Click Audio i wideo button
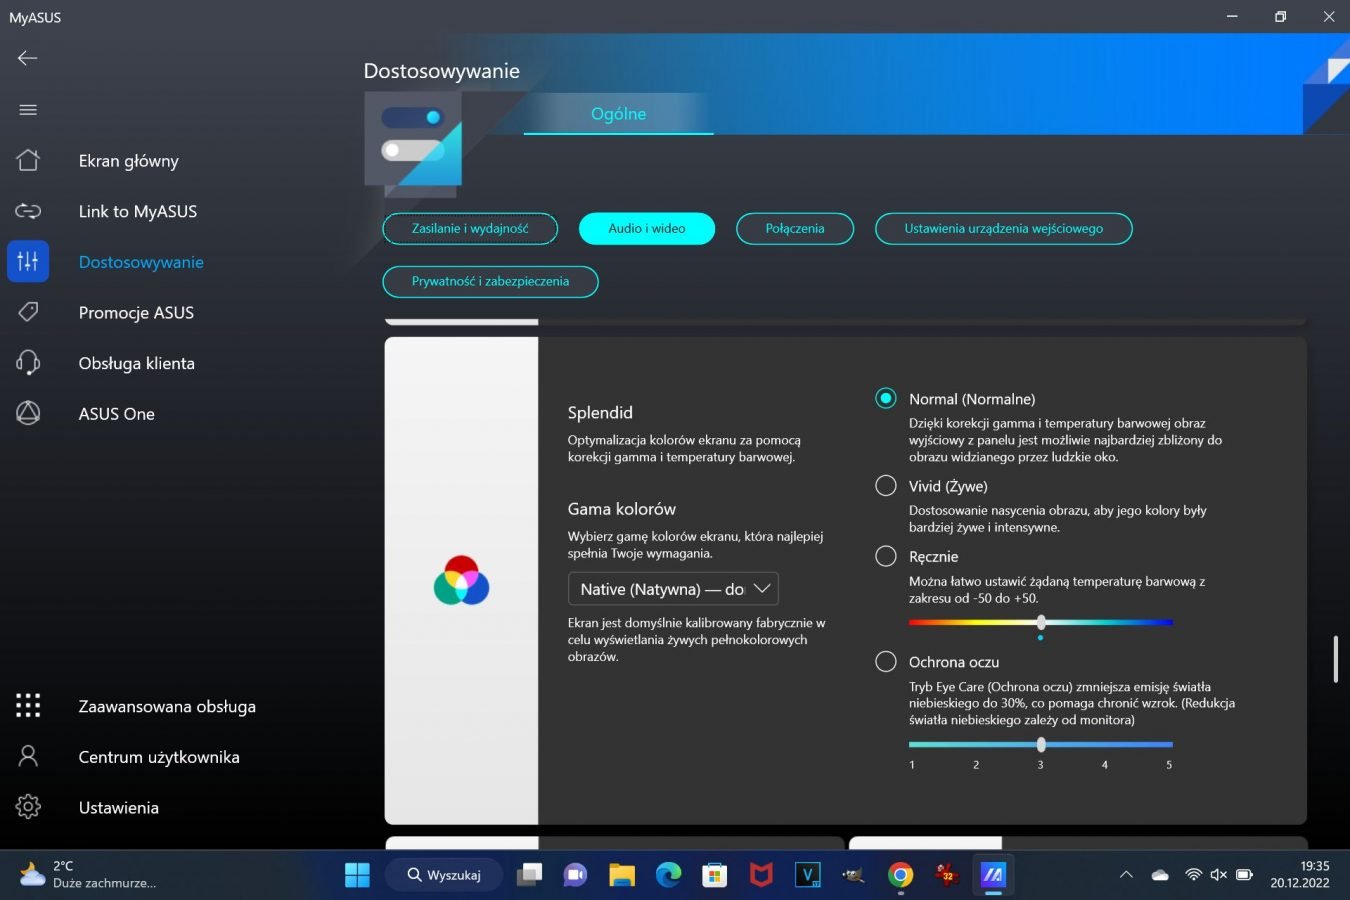This screenshot has height=900, width=1350. click(x=647, y=228)
